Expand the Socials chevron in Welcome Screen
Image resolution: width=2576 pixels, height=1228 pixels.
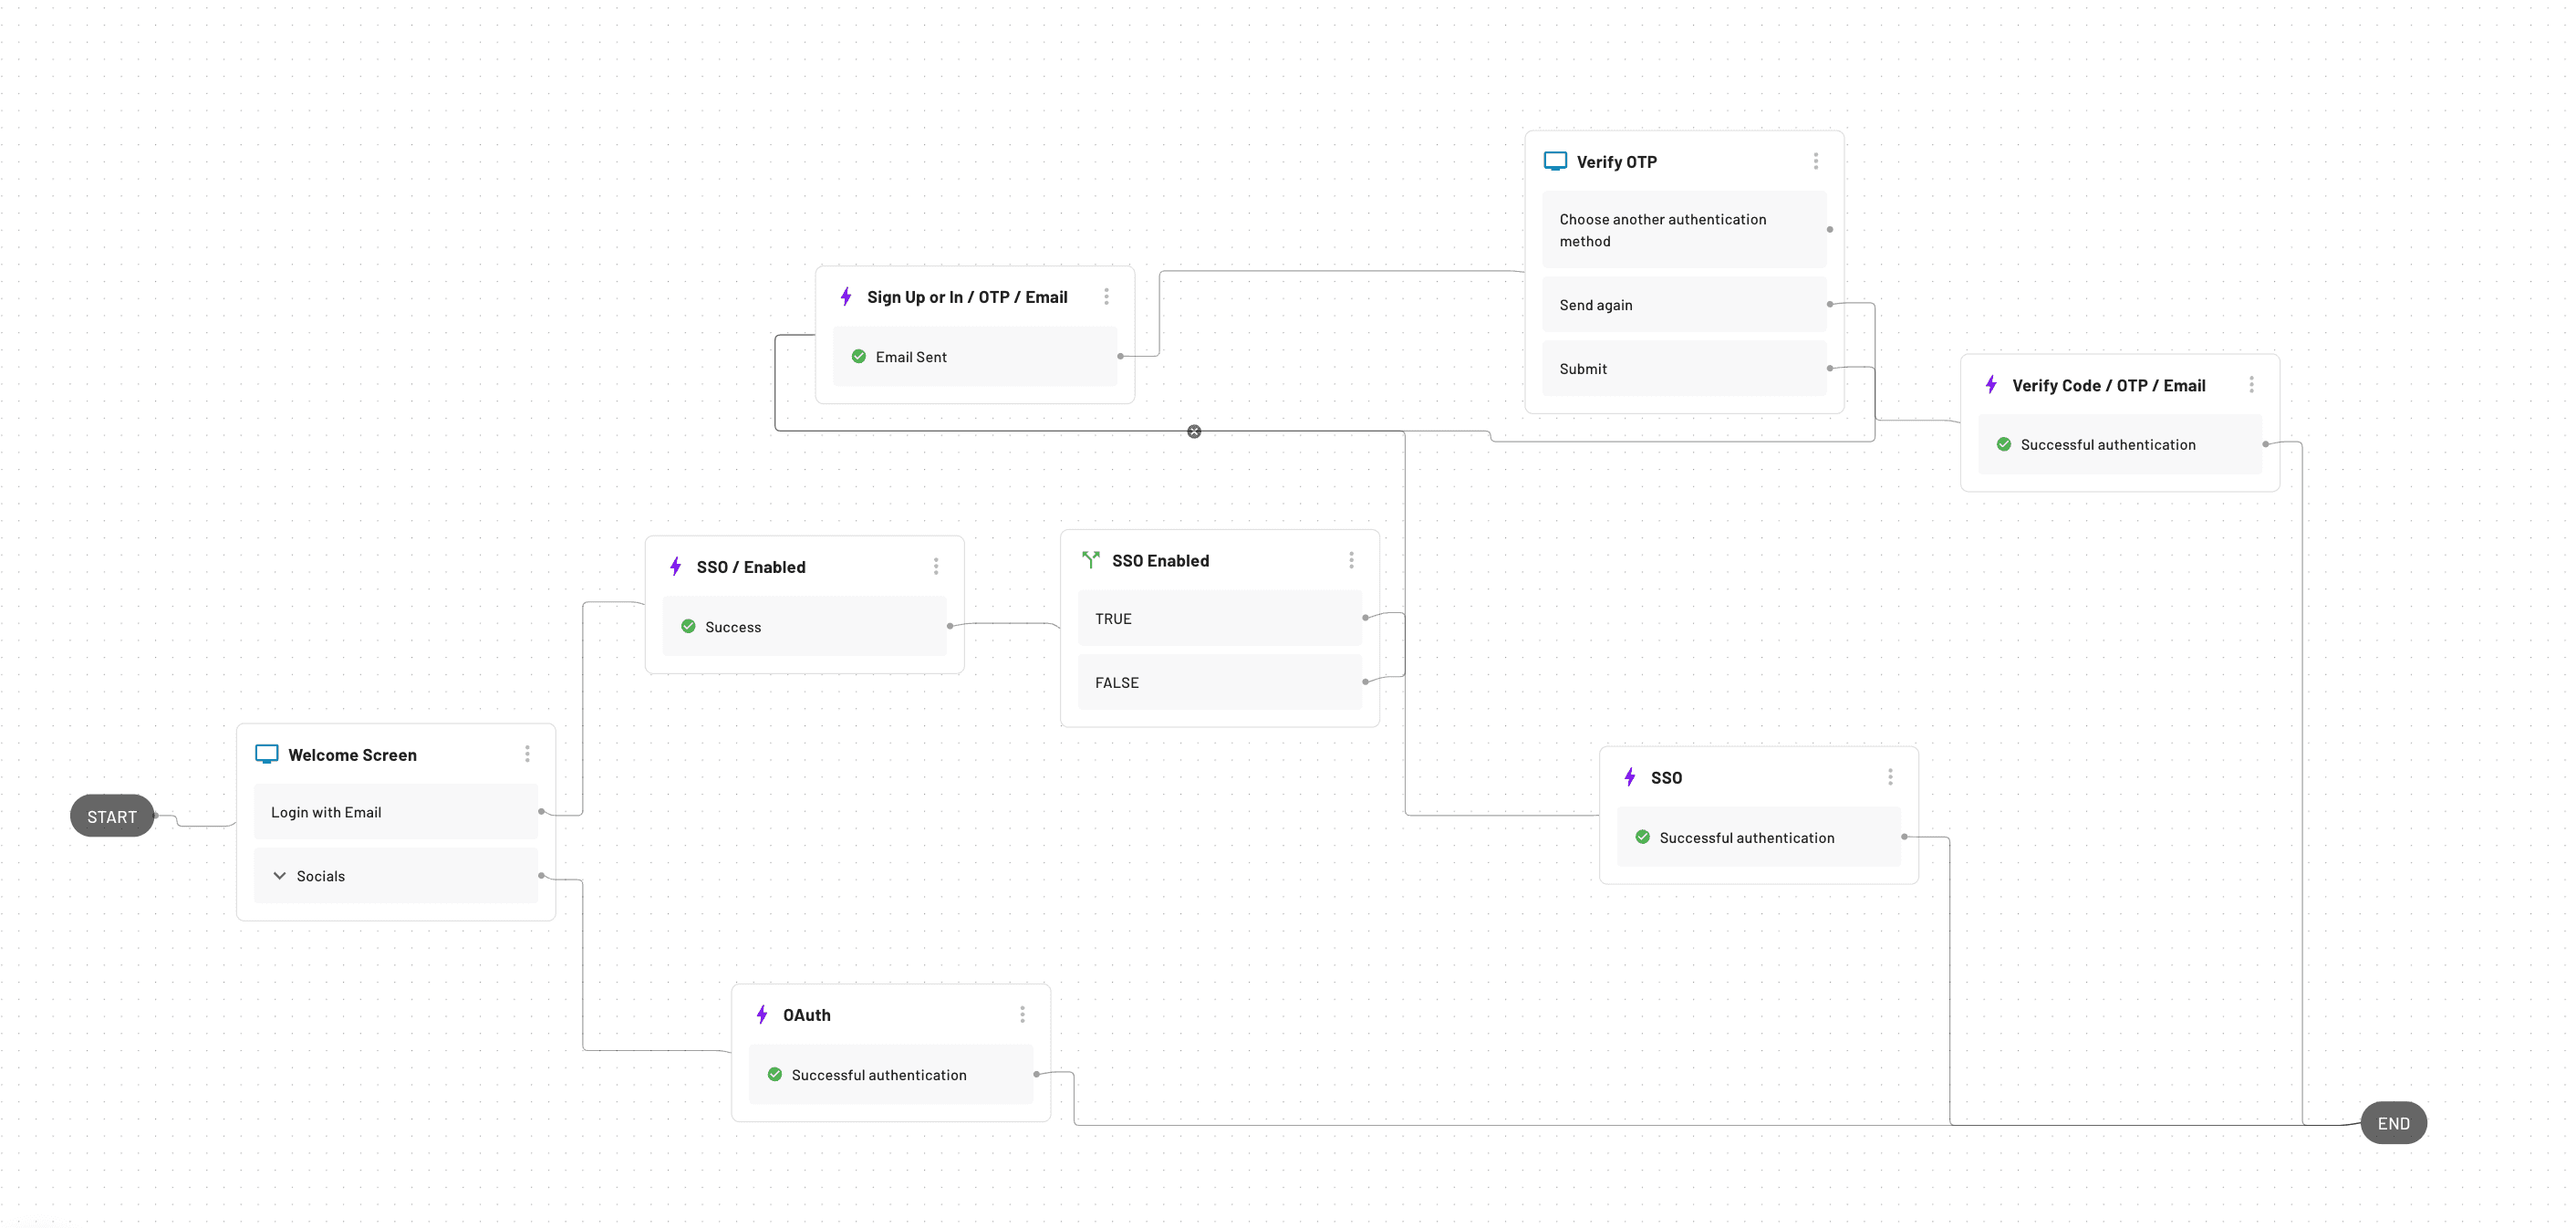coord(280,876)
